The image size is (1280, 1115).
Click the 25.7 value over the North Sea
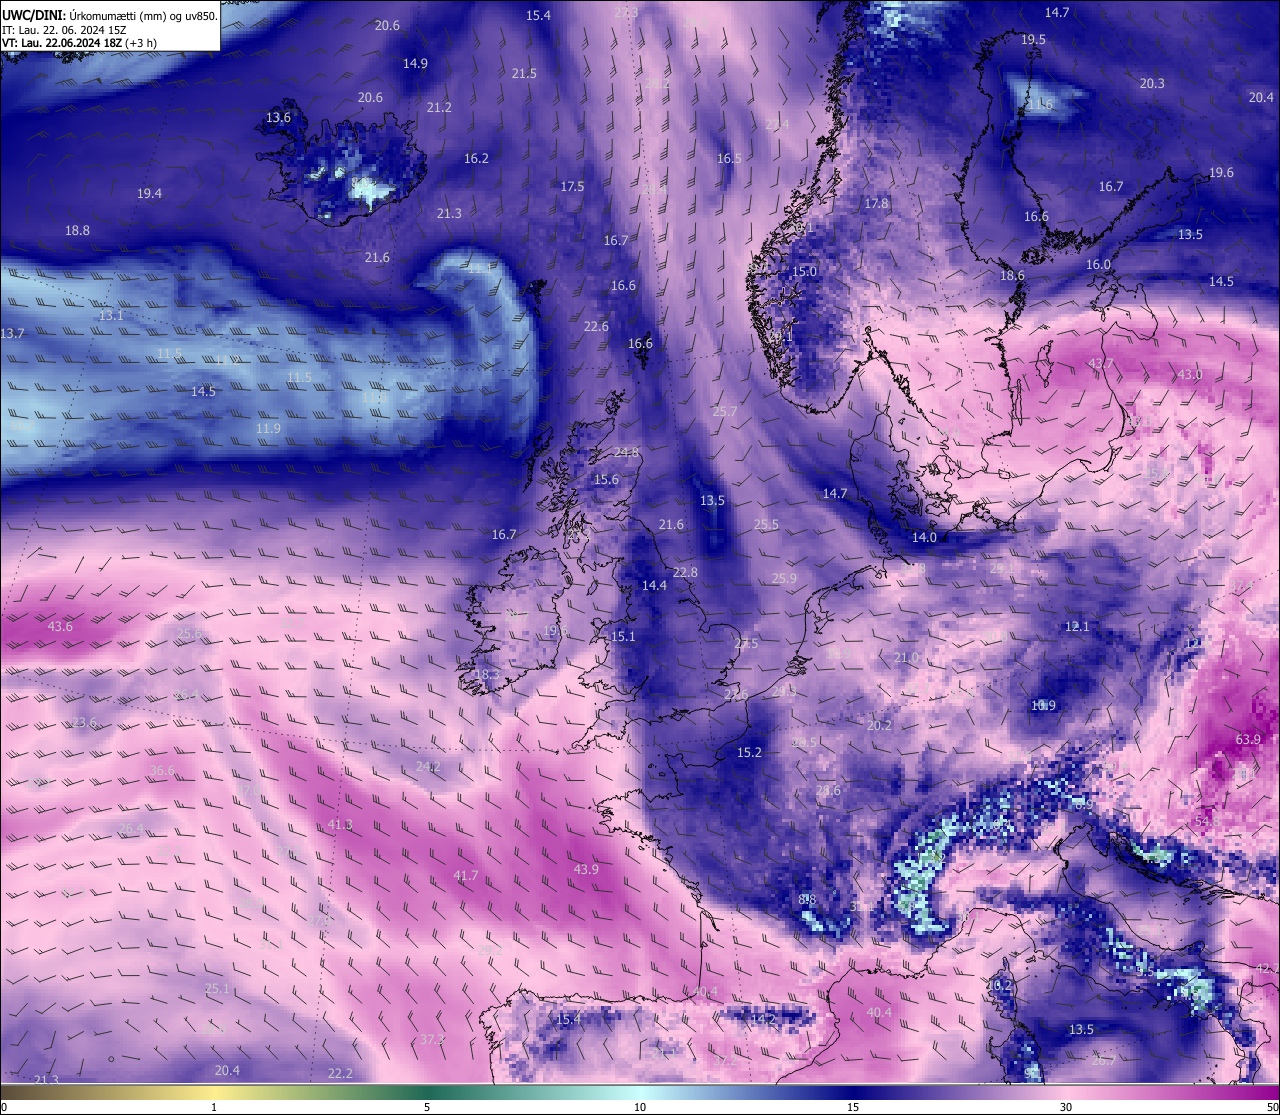click(725, 411)
